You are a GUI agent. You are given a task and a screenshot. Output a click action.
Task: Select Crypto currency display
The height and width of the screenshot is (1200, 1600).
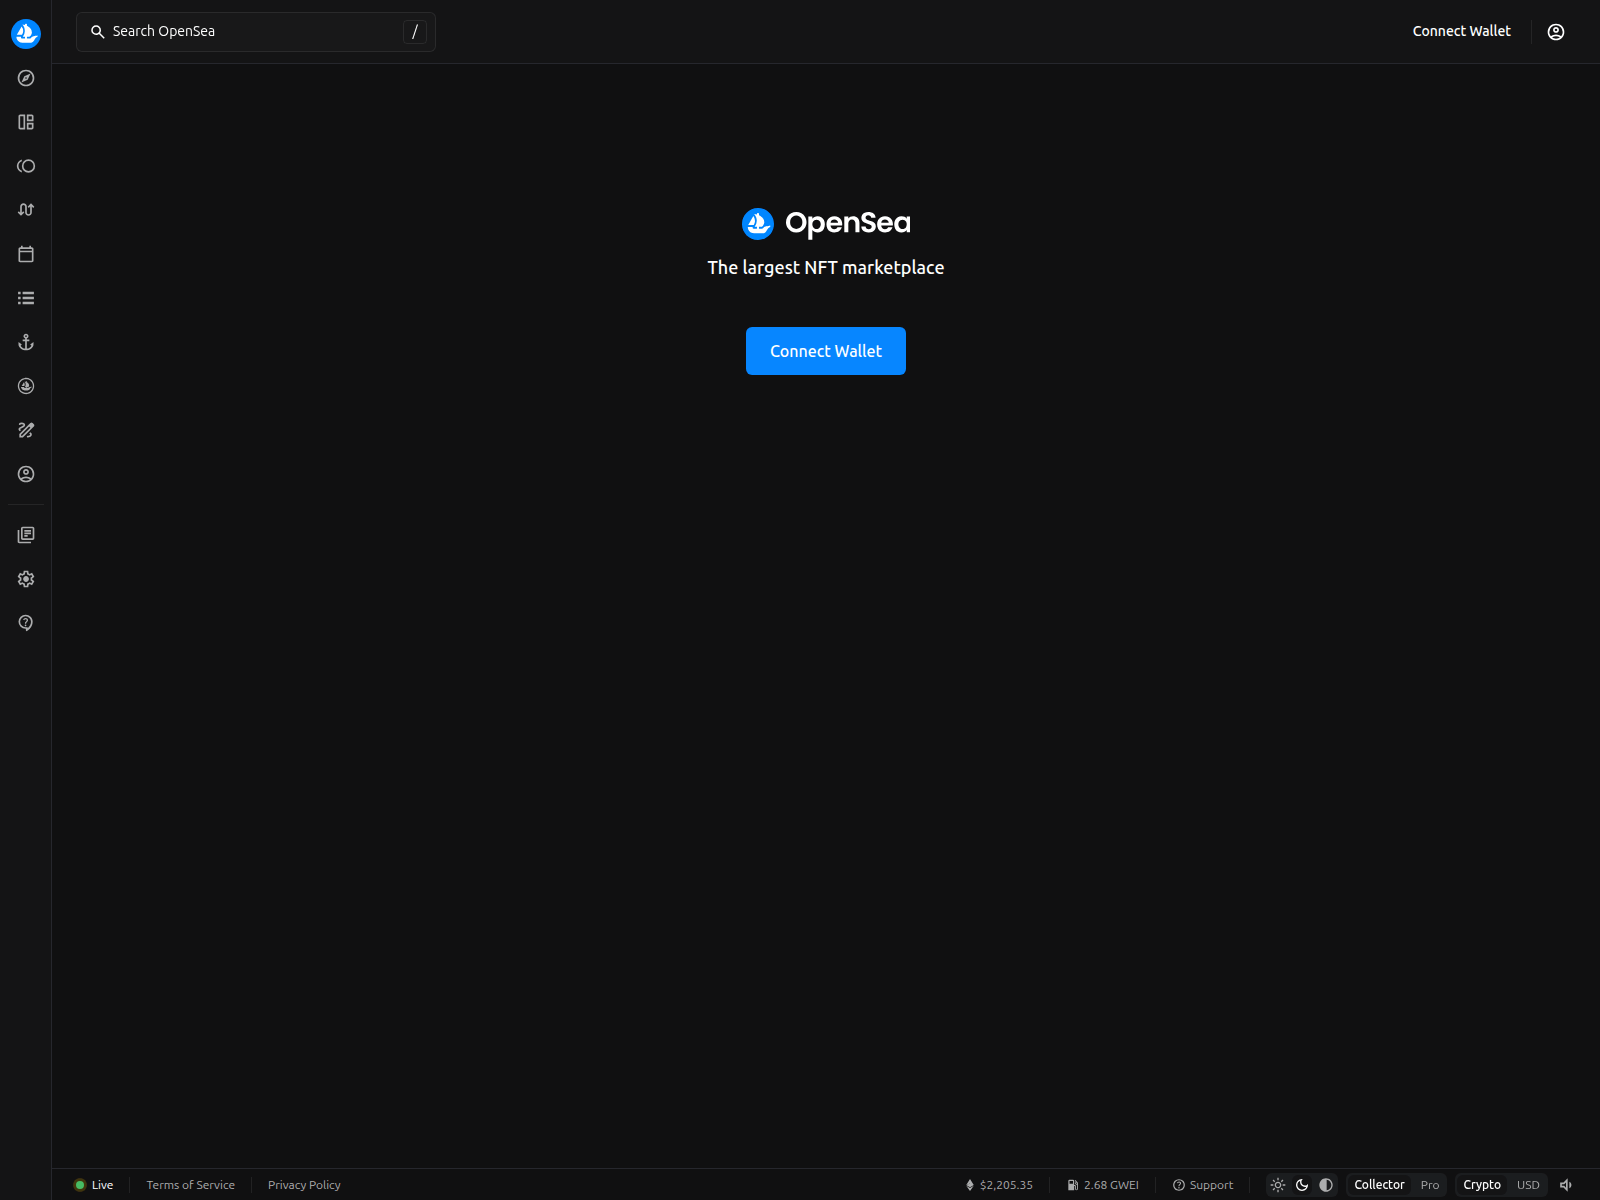click(x=1482, y=1185)
